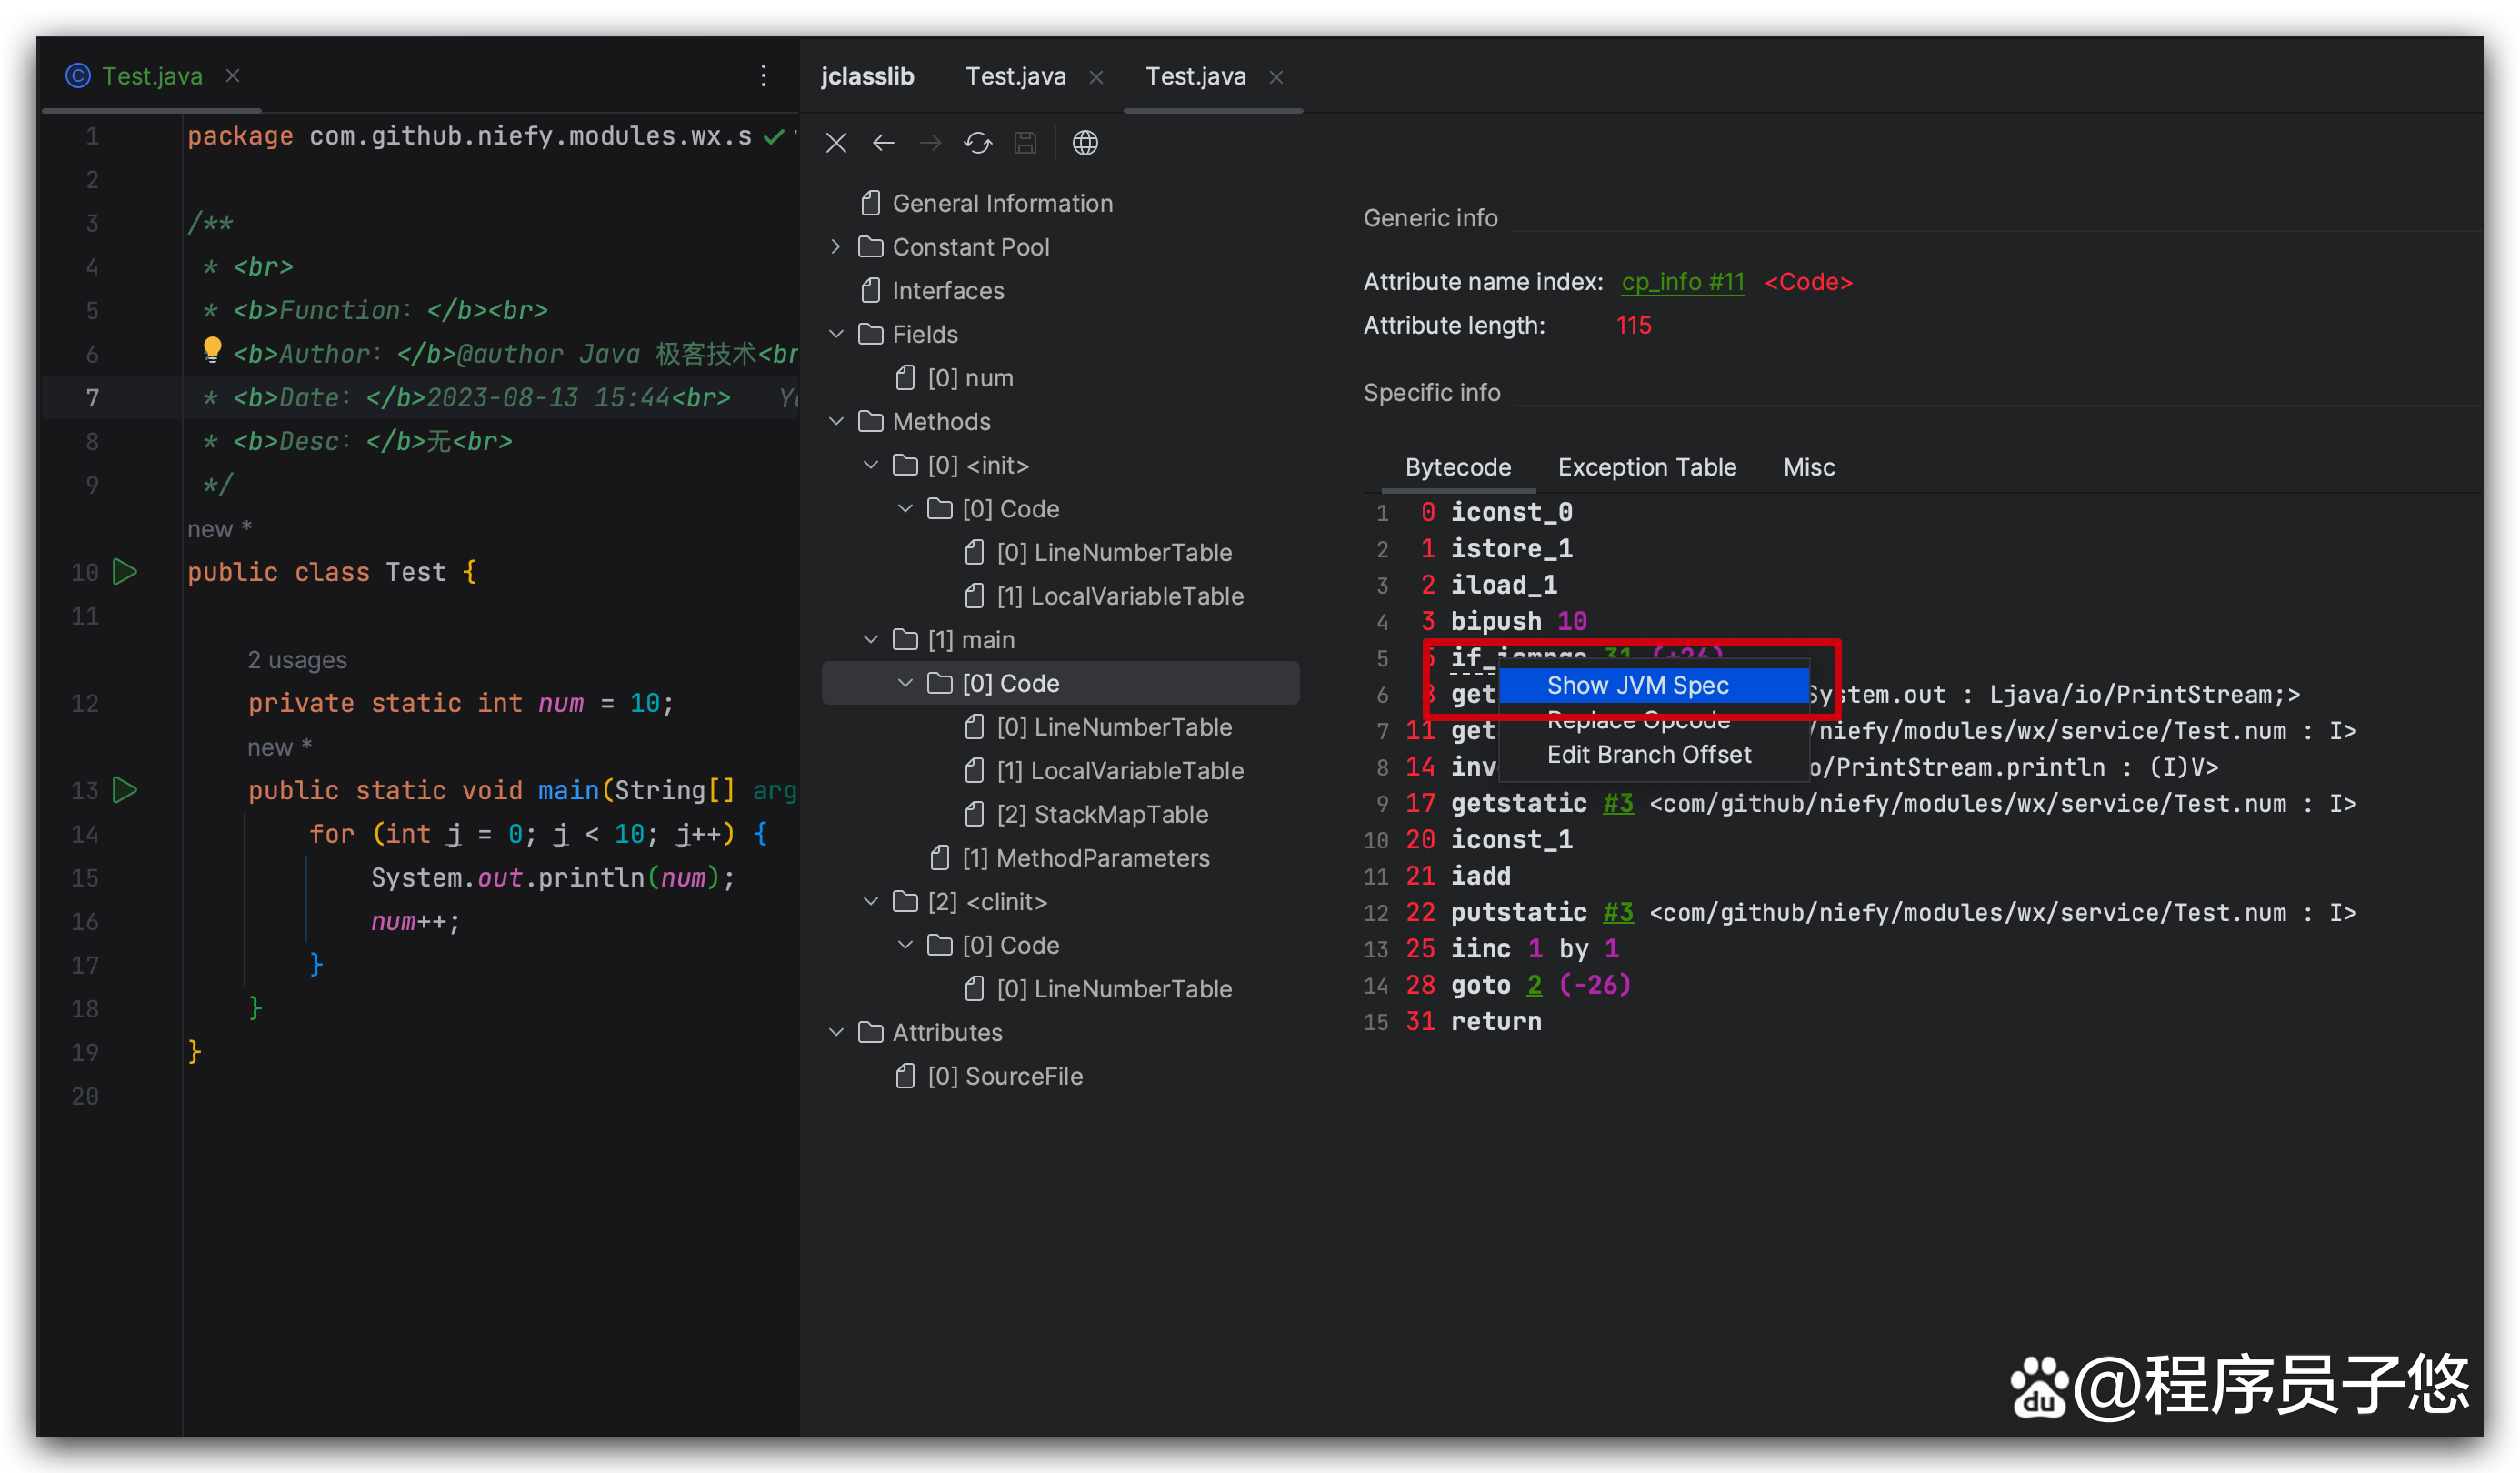This screenshot has height=1473, width=2520.
Task: Click the run gutter arrow beside main method
Action: [125, 790]
